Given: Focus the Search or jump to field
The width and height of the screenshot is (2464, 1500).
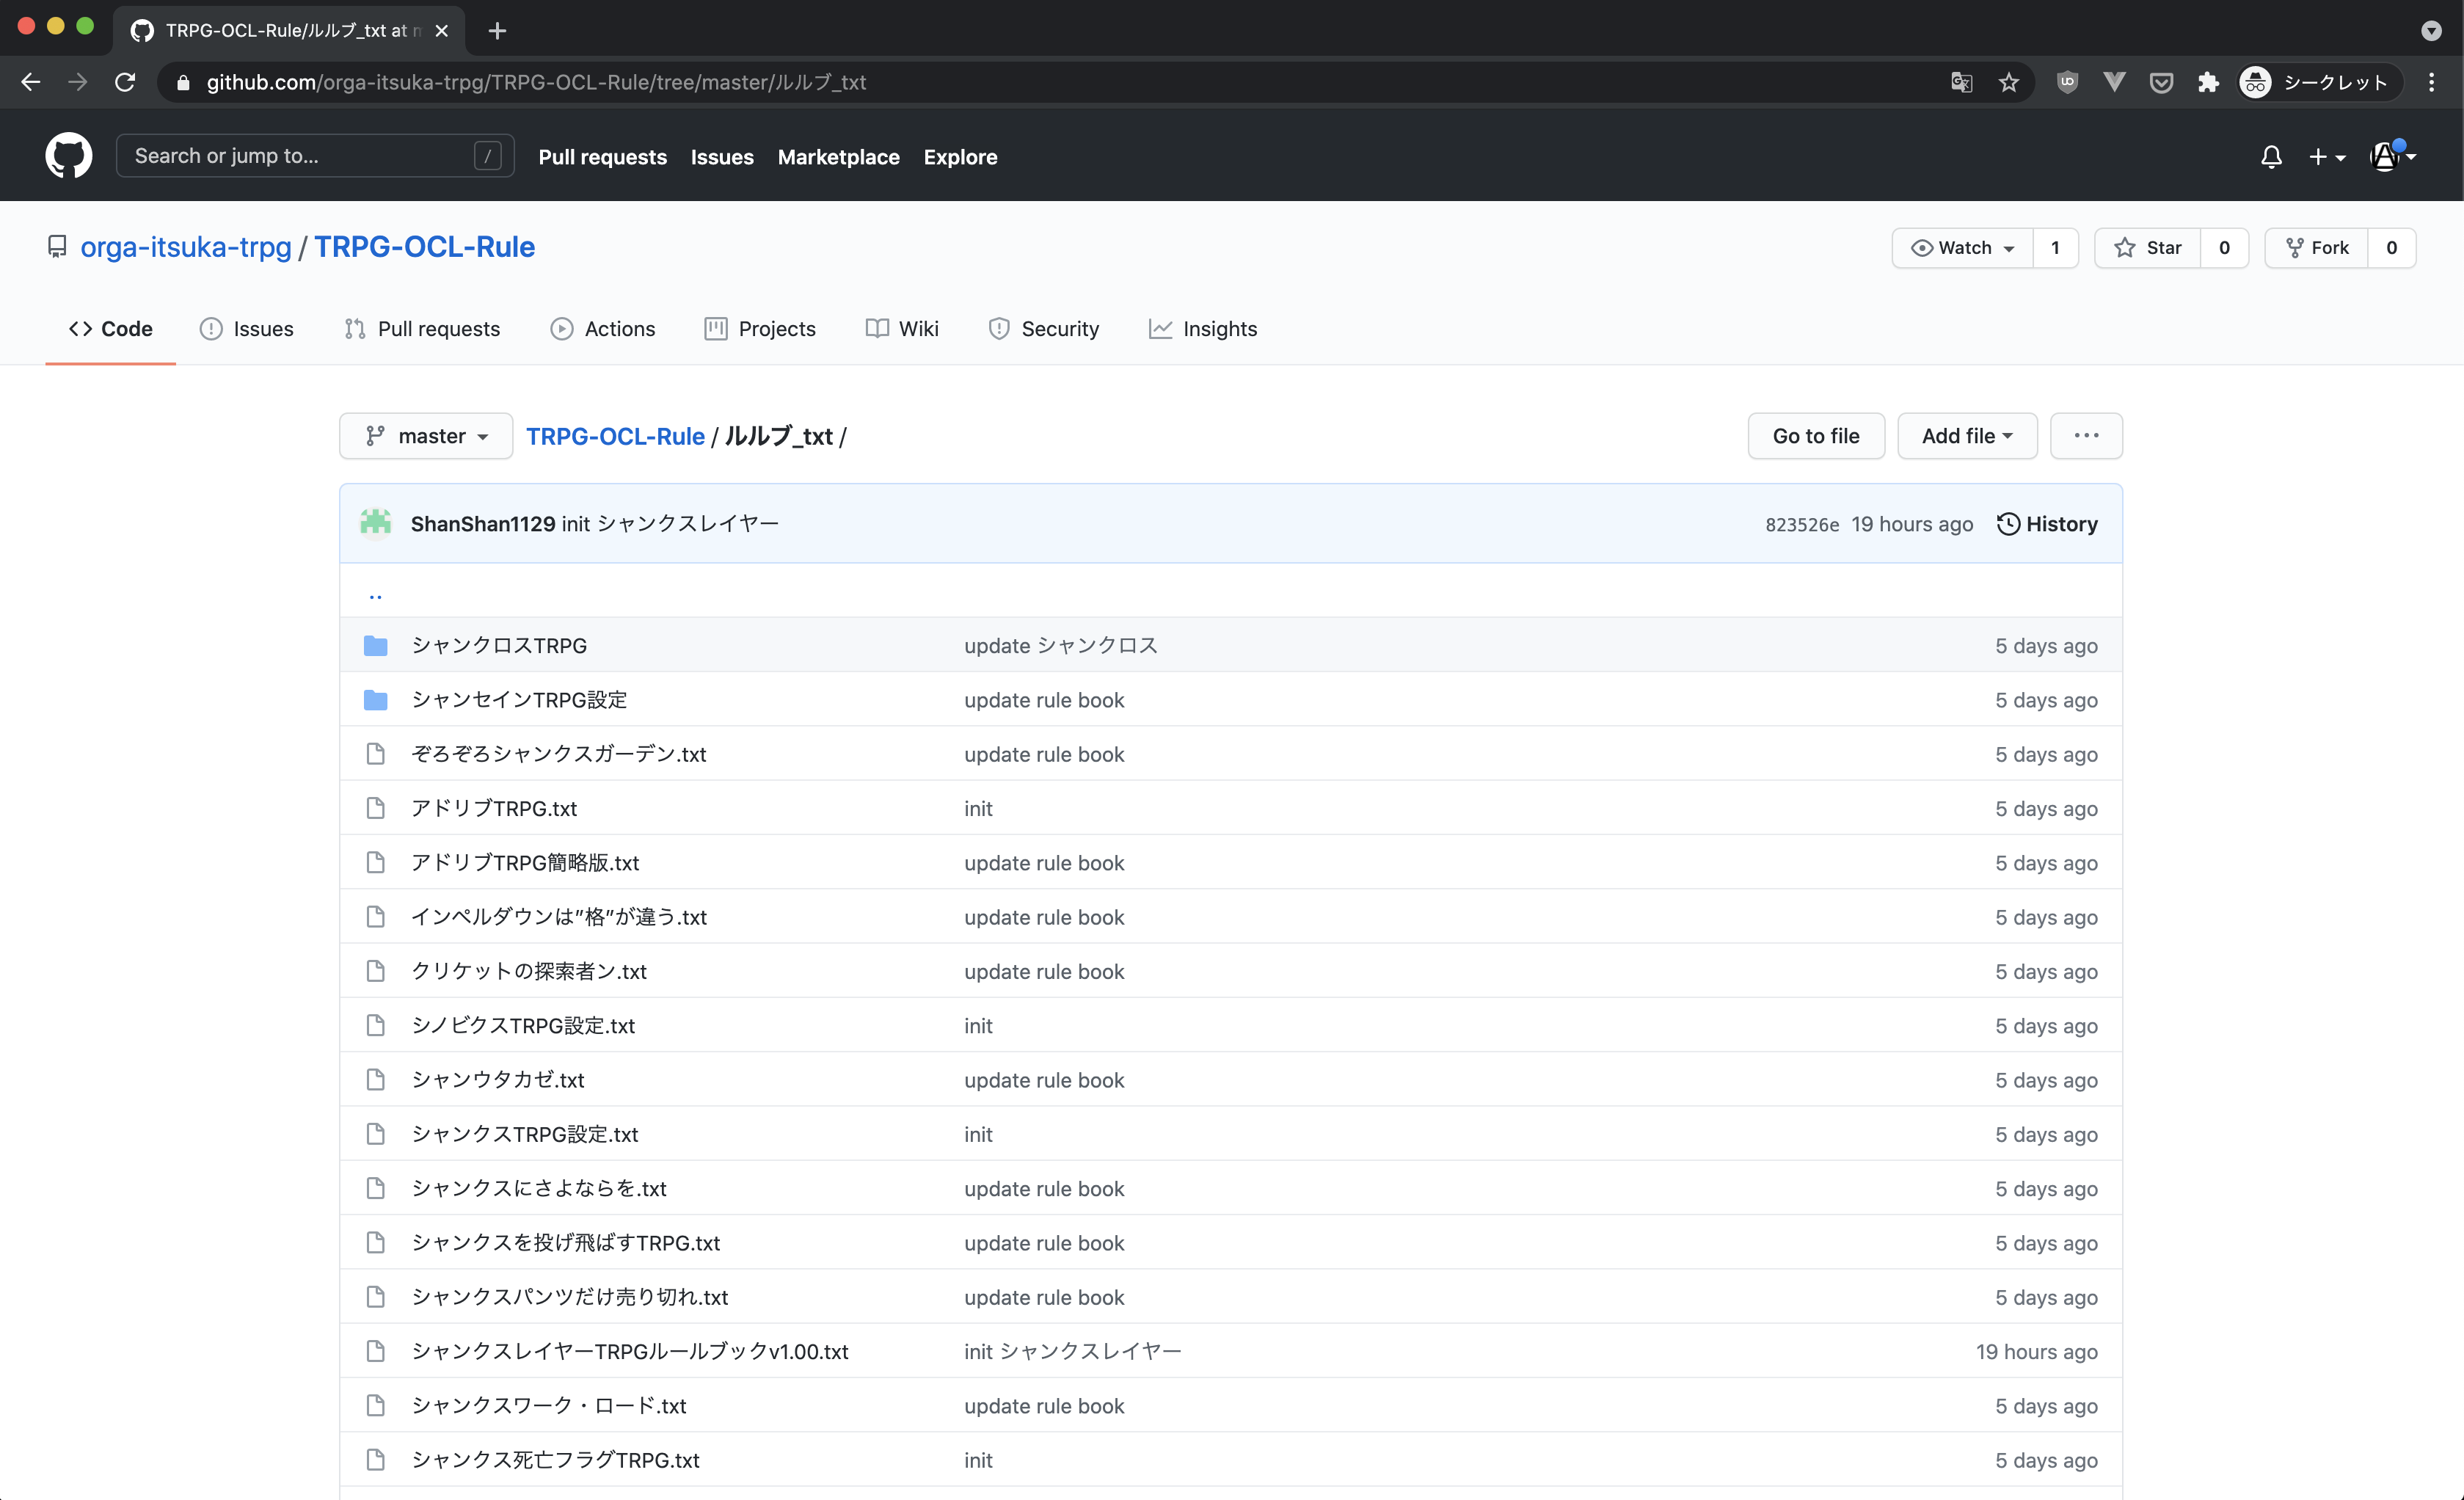Looking at the screenshot, I should pos(300,156).
